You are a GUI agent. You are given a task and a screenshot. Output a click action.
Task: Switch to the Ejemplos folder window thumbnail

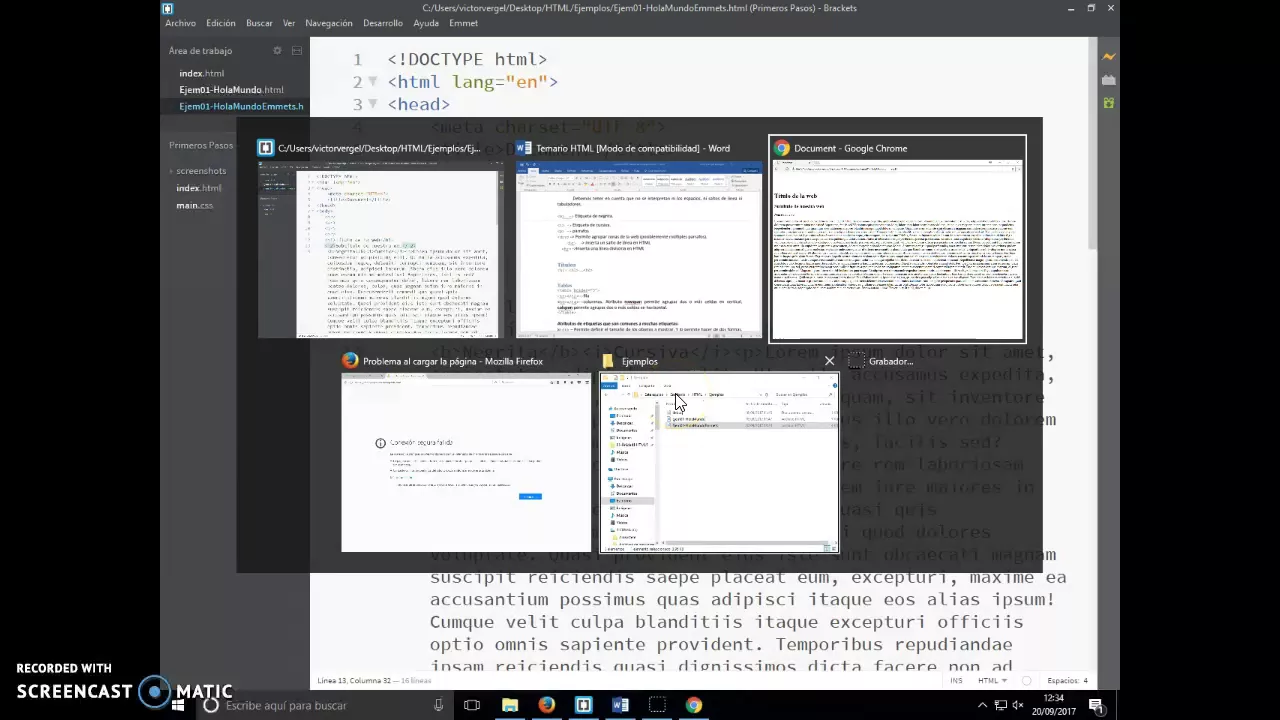coord(719,452)
